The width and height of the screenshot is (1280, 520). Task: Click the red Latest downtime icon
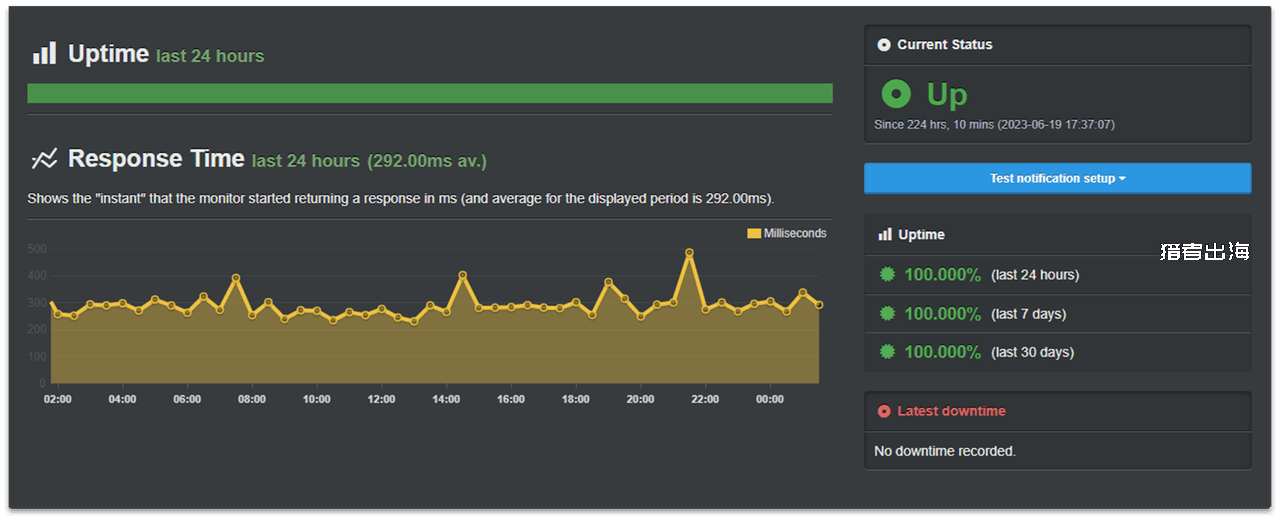coord(884,411)
